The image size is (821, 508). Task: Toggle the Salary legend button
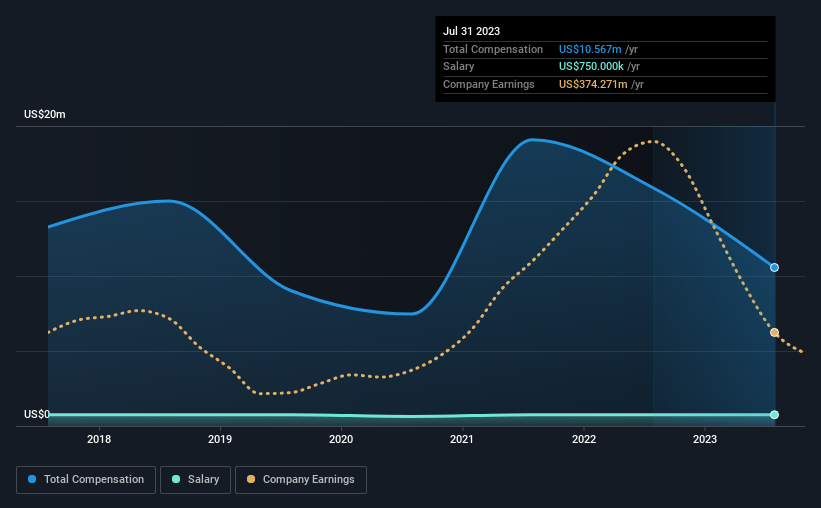(195, 480)
